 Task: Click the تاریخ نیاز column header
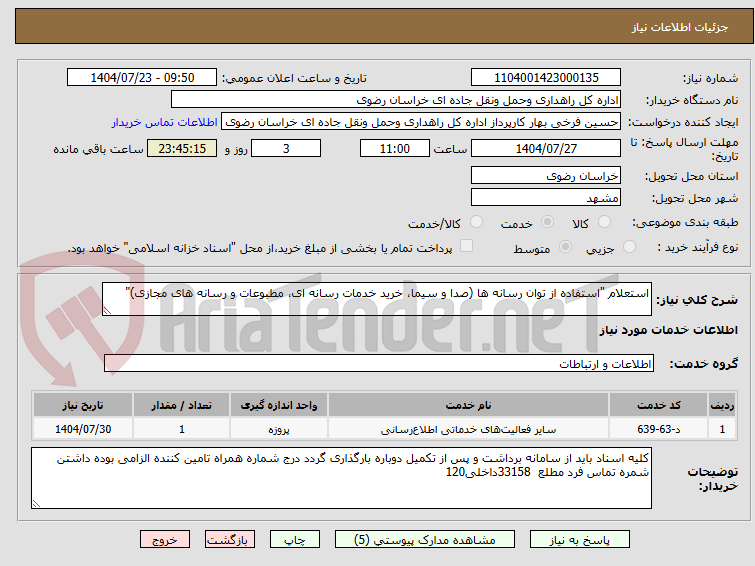tap(83, 405)
